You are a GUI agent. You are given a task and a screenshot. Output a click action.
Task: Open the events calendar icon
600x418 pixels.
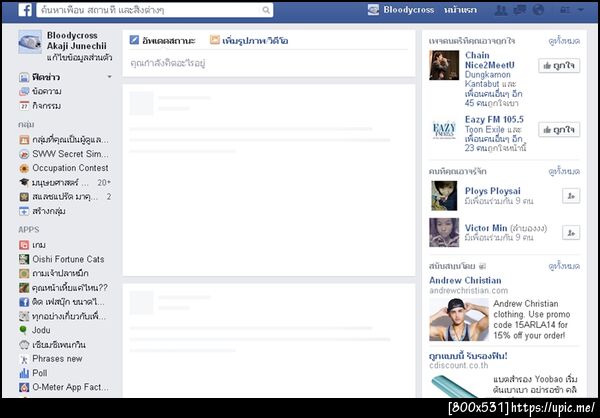click(24, 106)
